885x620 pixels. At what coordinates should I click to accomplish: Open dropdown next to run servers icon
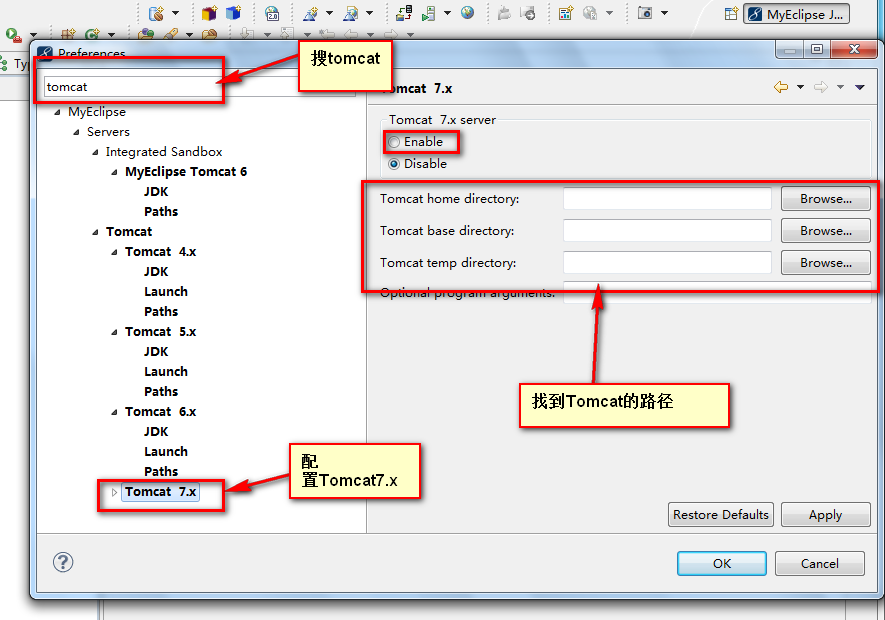click(448, 13)
